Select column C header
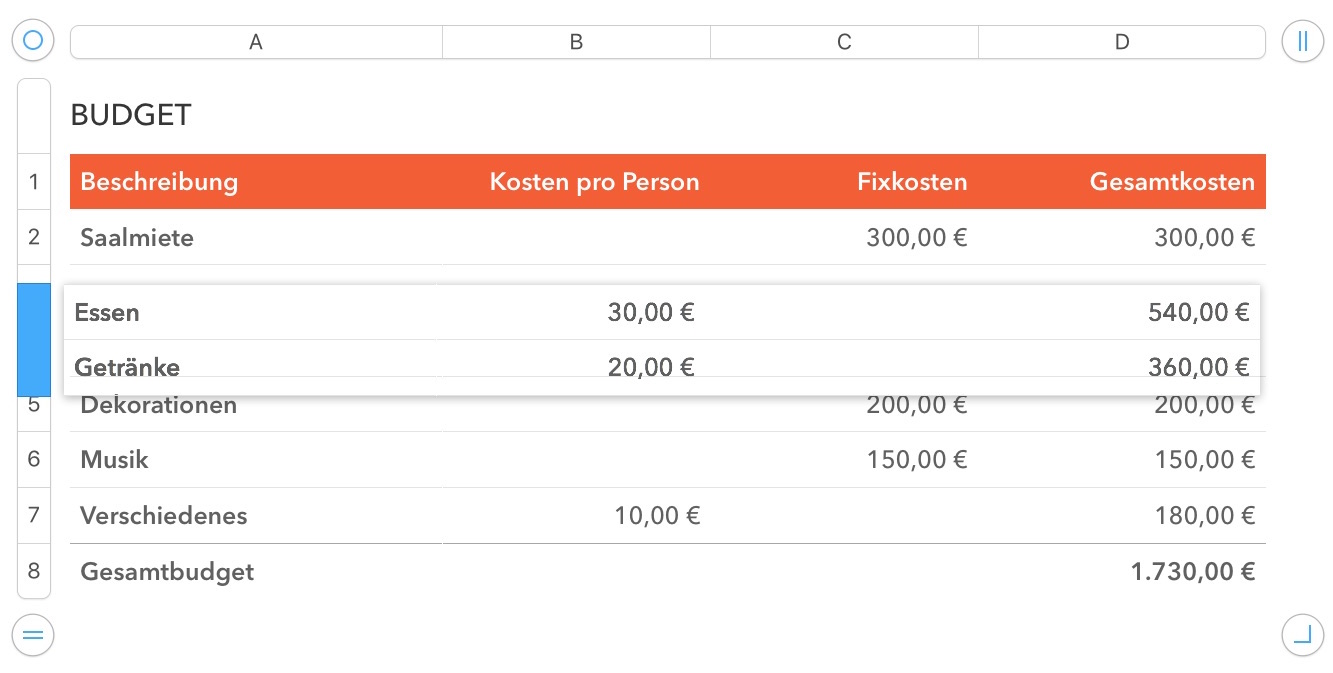1333x673 pixels. coord(844,42)
